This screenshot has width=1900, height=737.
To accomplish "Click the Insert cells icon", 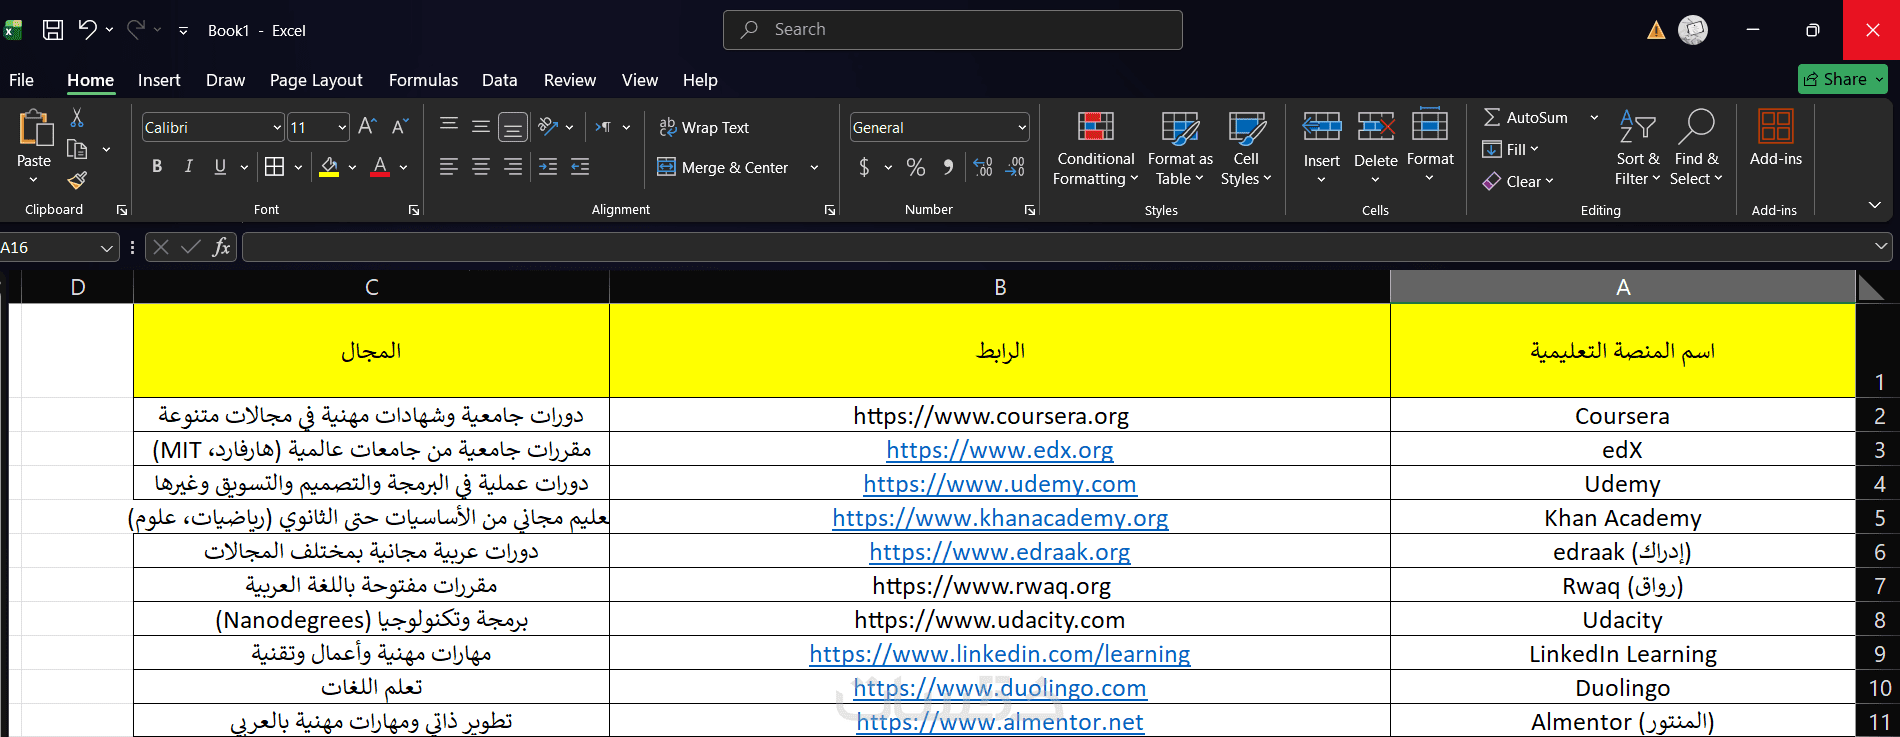I will click(x=1321, y=127).
